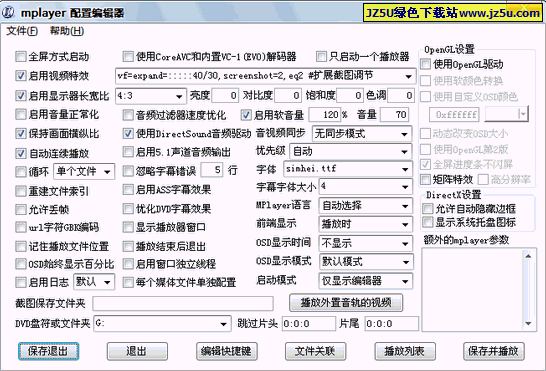Viewport: 546px width, 371px height.
Task: Enable 显示系统托盘图标 checkbox
Action: 427,222
